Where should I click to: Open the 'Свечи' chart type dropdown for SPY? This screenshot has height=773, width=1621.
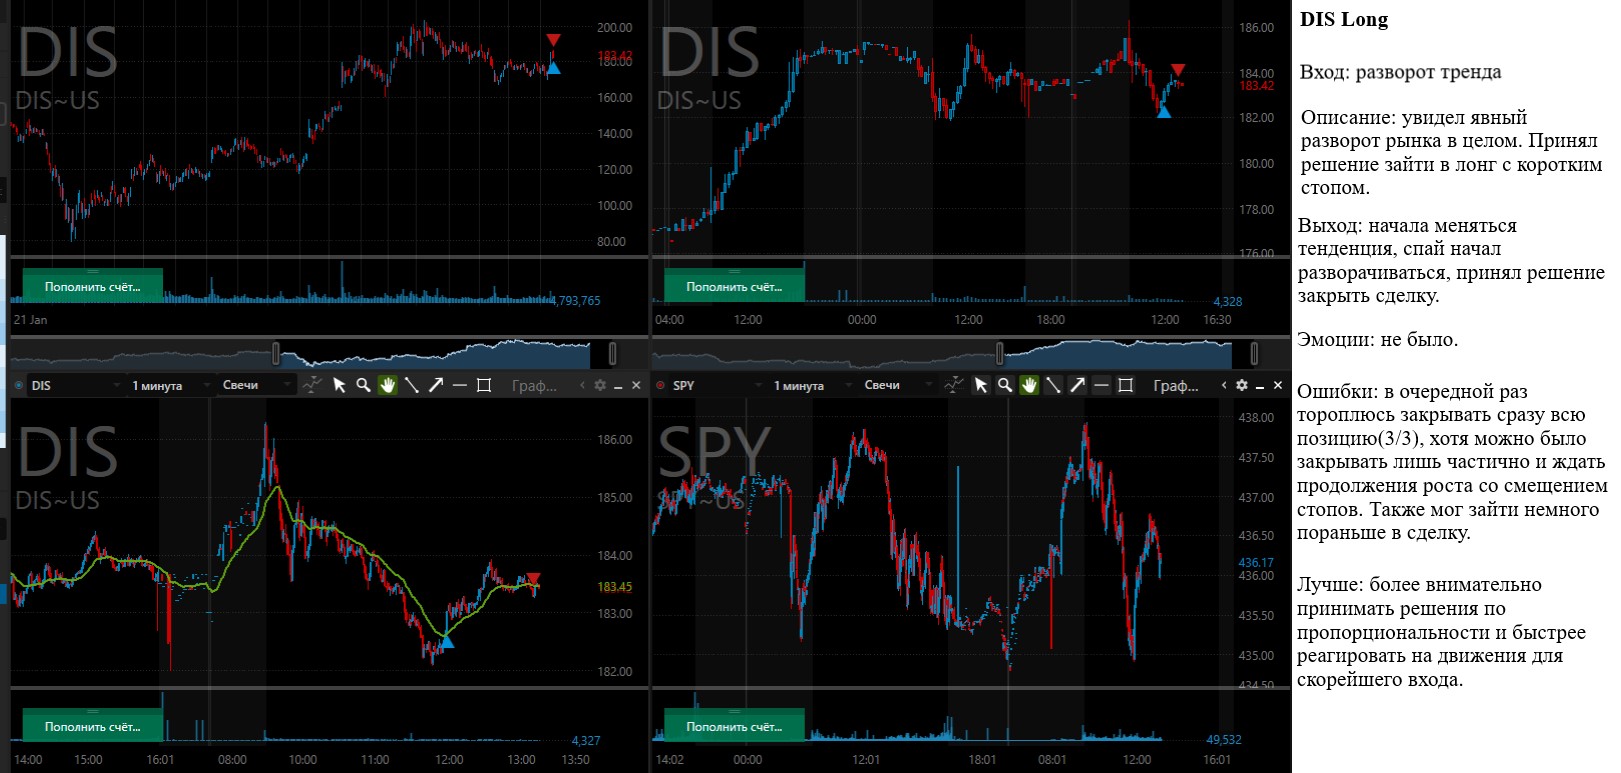(x=898, y=385)
